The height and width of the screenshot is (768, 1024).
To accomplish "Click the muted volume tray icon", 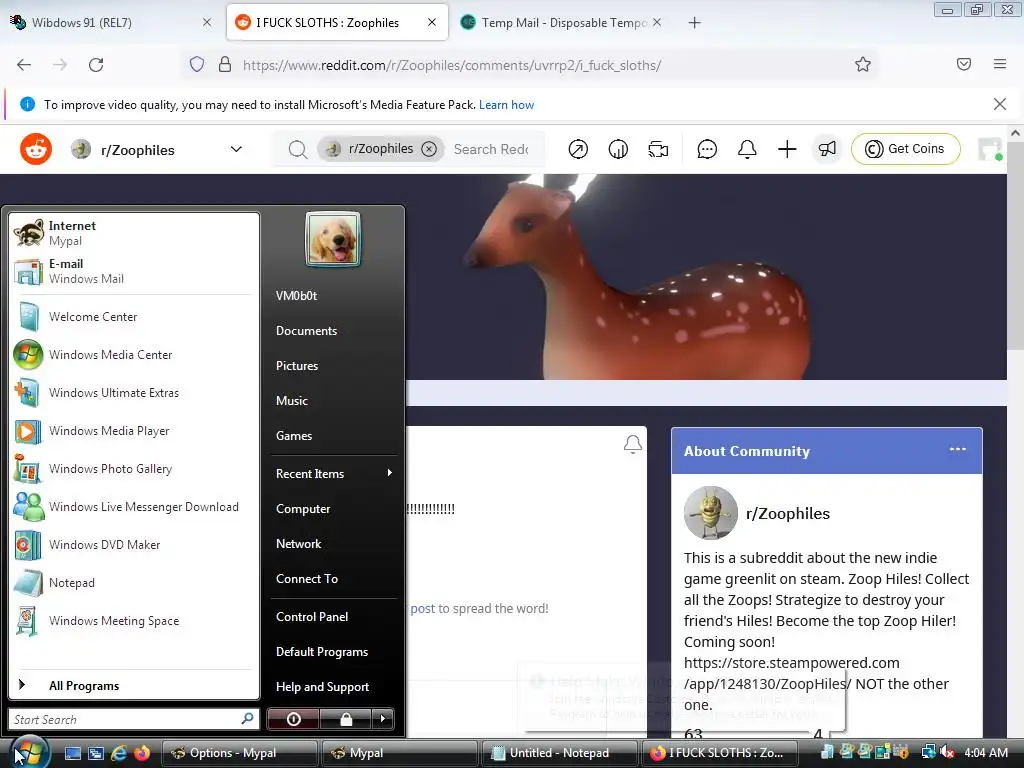I will (947, 752).
